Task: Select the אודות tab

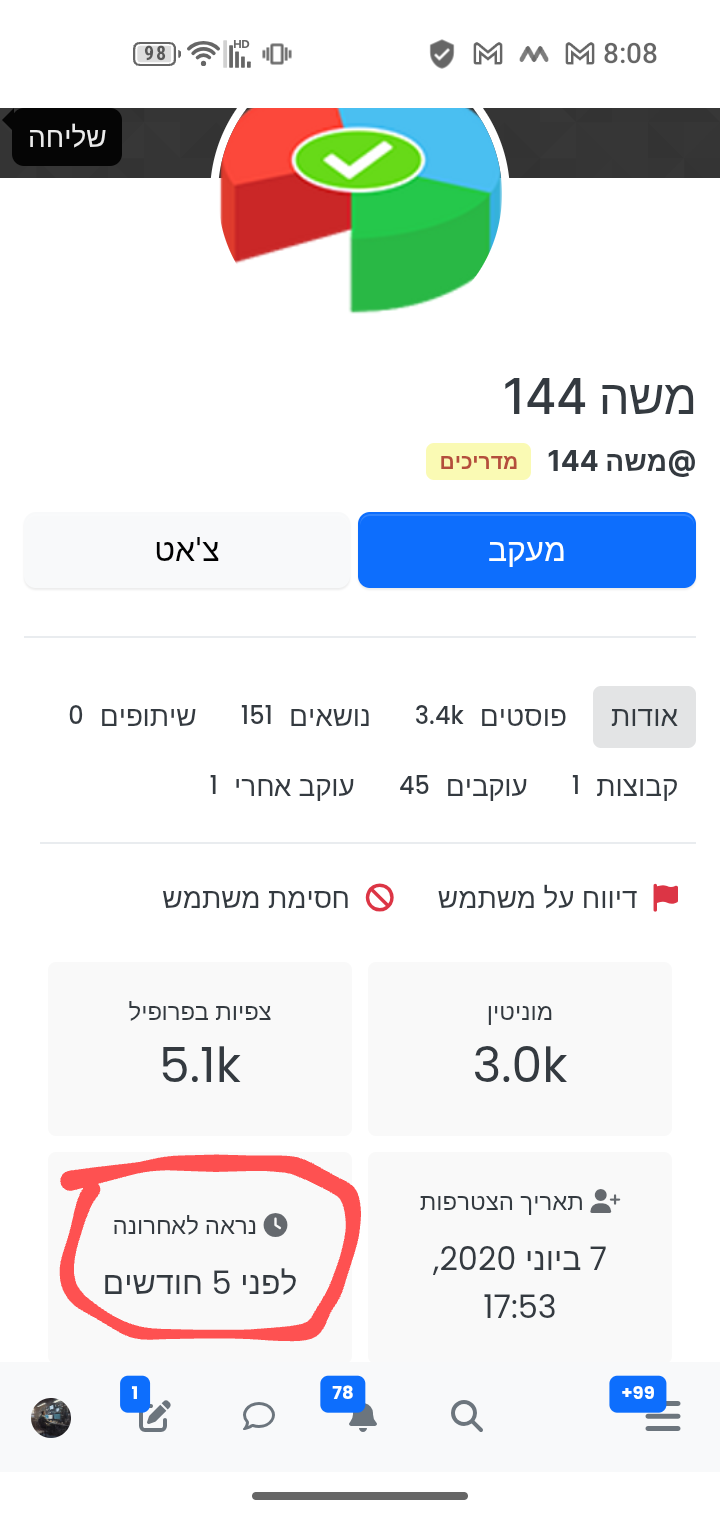Action: click(x=644, y=716)
